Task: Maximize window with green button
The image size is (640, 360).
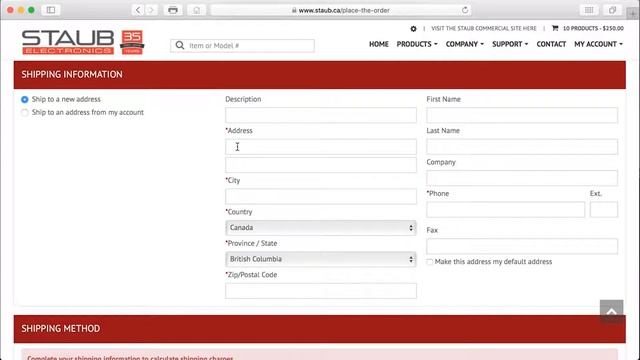Action: pos(31,10)
